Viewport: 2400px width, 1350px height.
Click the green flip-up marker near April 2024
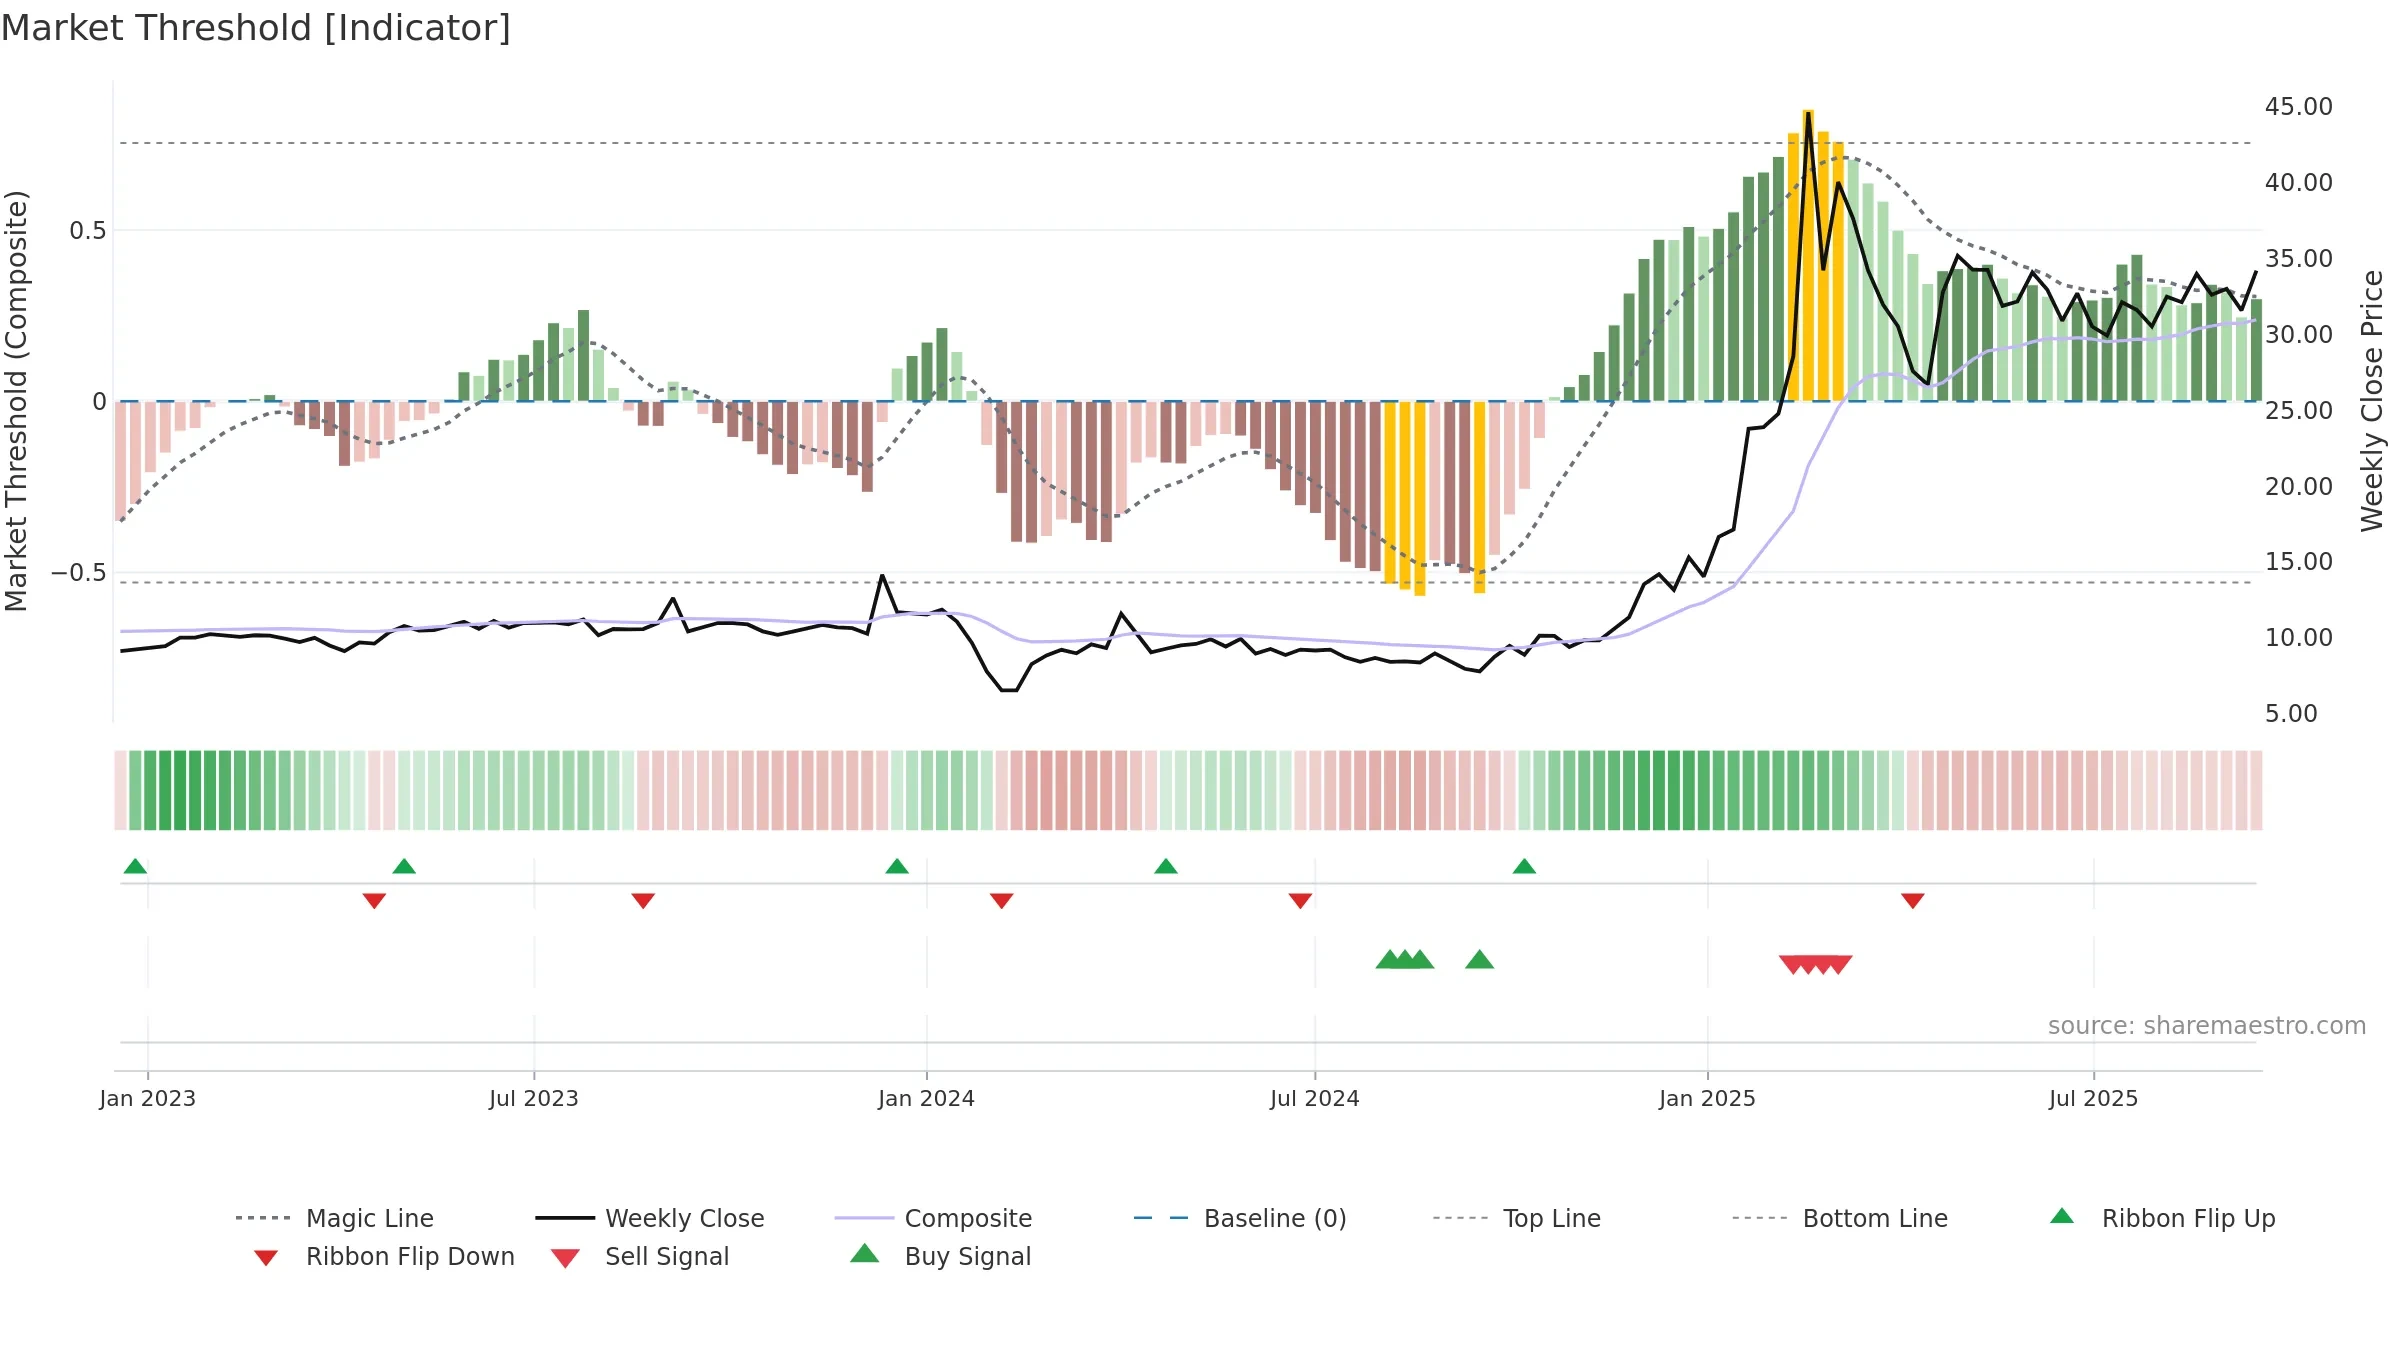pyautogui.click(x=1166, y=866)
